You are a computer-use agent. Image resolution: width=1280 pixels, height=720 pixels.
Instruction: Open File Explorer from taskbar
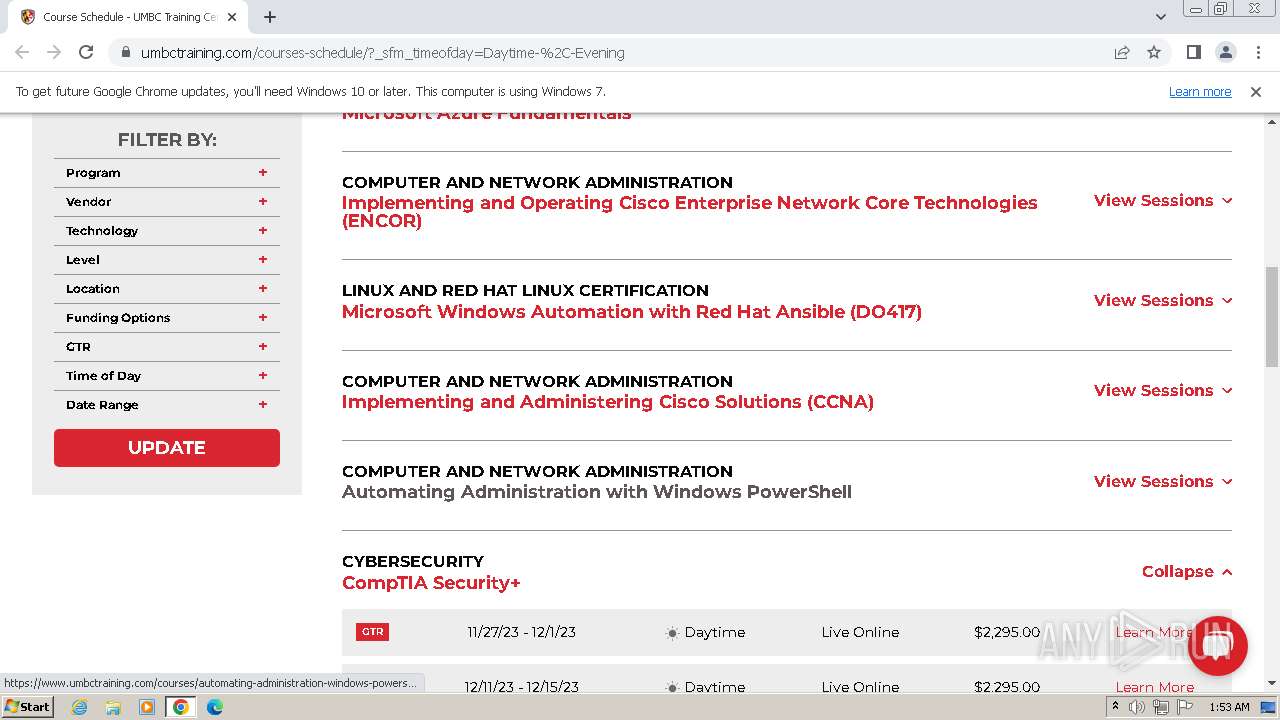113,707
